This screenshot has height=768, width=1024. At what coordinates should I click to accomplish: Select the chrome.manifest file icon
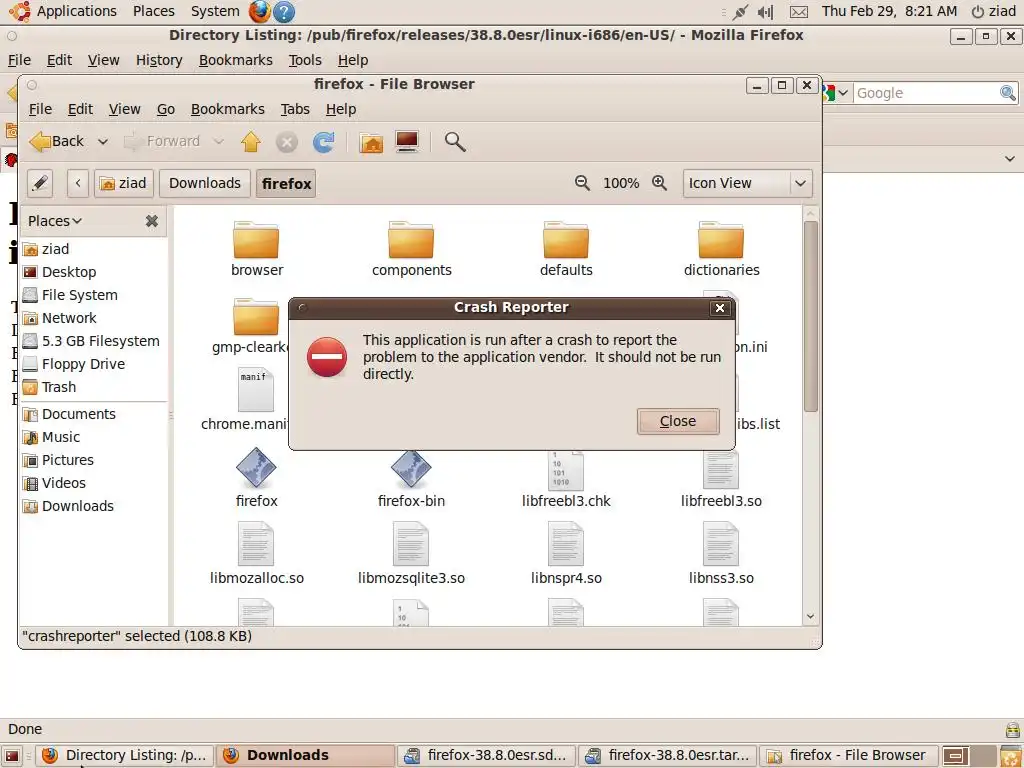point(255,390)
